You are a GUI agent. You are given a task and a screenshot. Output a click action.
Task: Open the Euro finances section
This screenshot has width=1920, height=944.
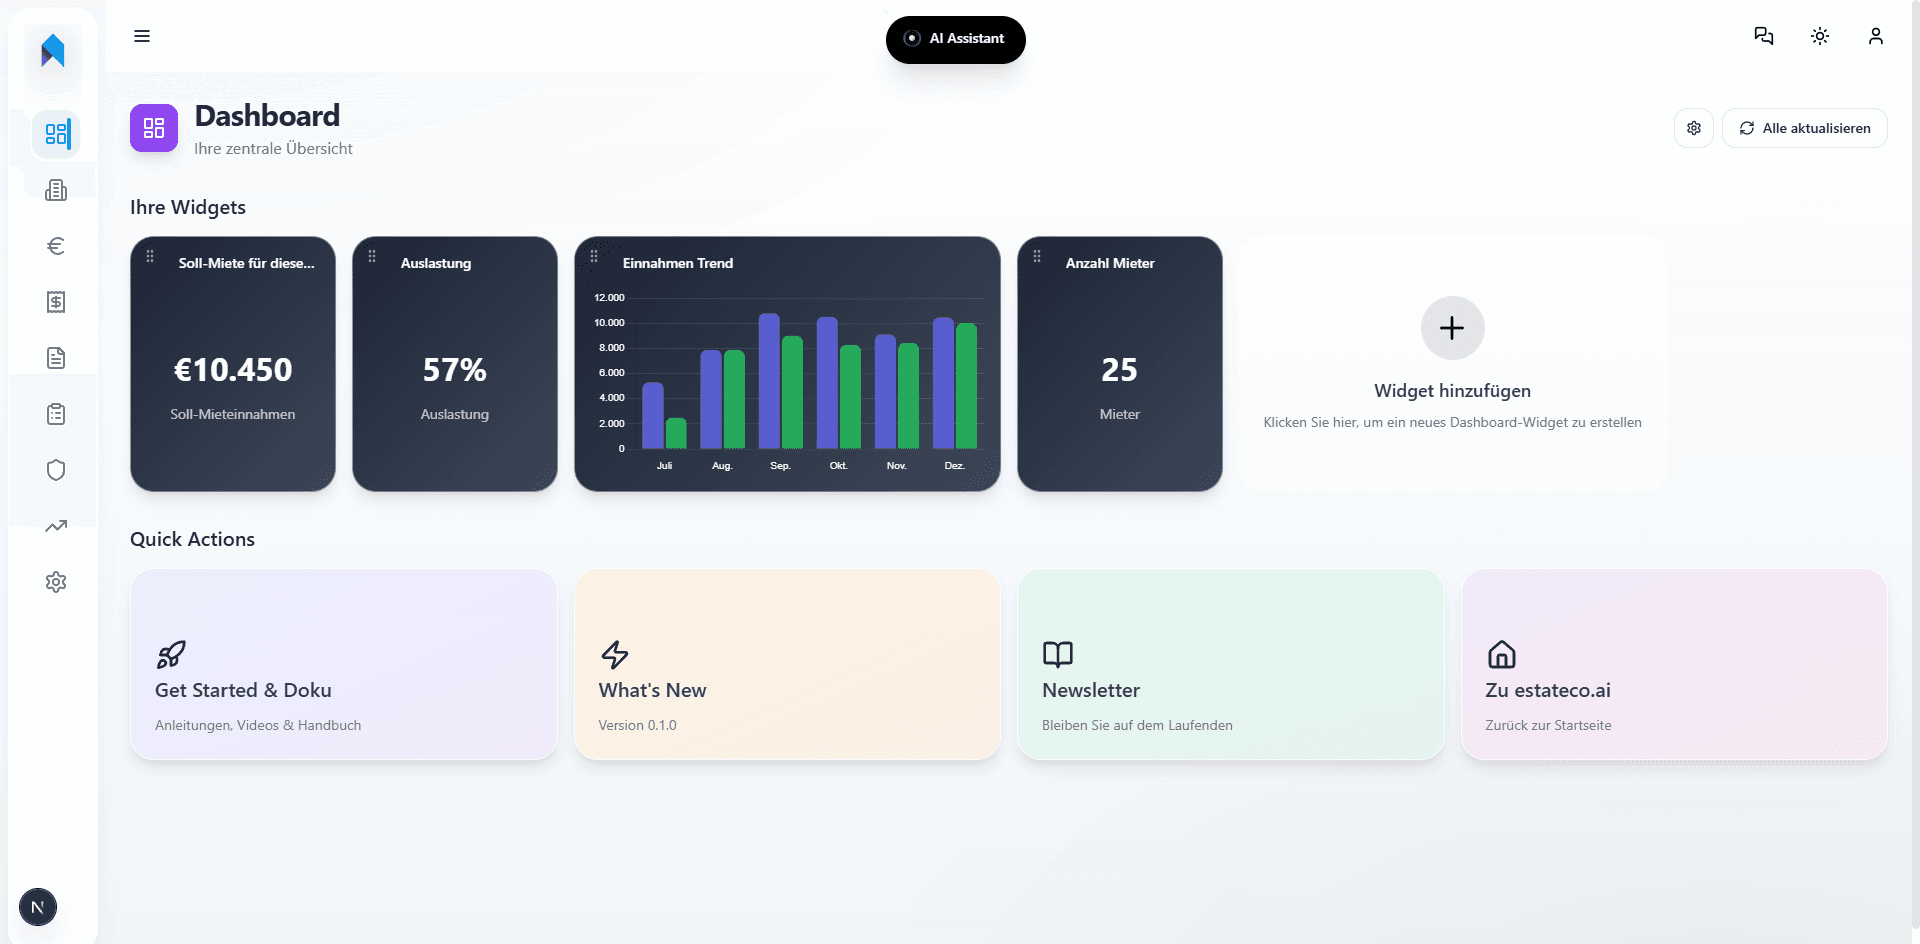(x=56, y=245)
